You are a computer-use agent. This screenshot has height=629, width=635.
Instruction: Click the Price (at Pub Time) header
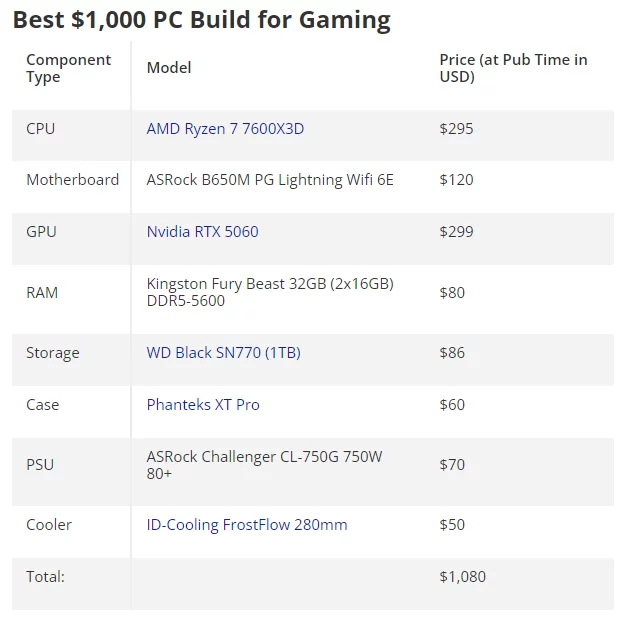coord(513,68)
